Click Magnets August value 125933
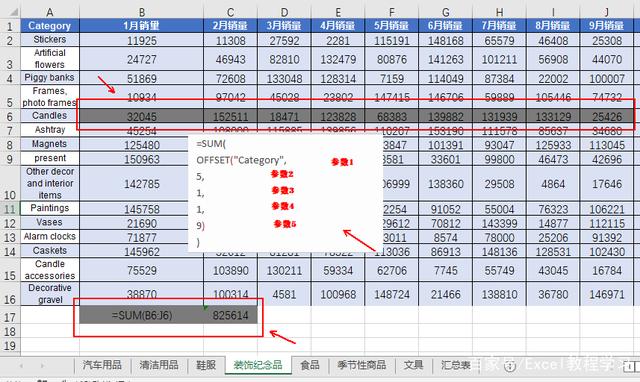The width and height of the screenshot is (640, 382). (553, 145)
